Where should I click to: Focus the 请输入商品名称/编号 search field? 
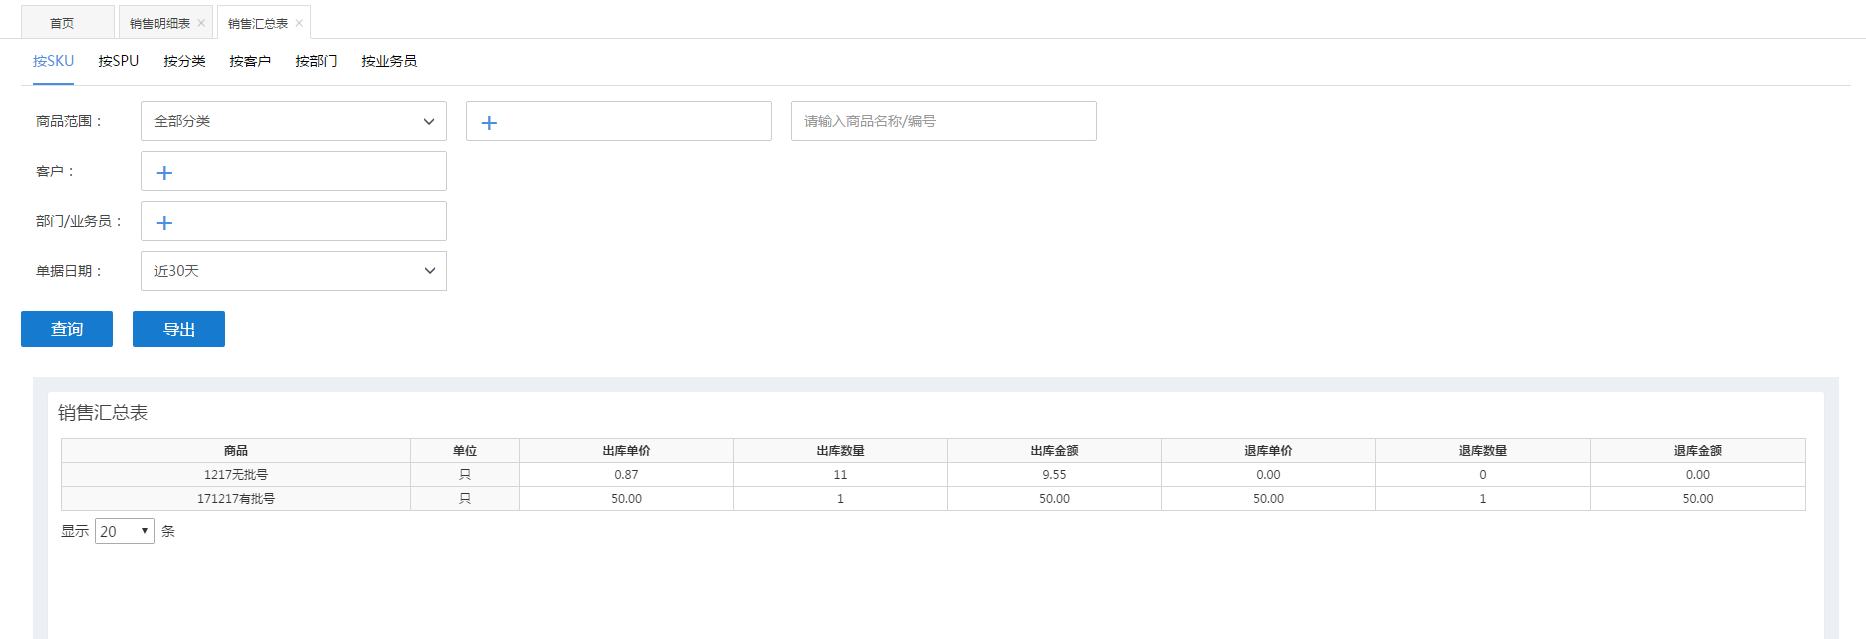point(944,121)
